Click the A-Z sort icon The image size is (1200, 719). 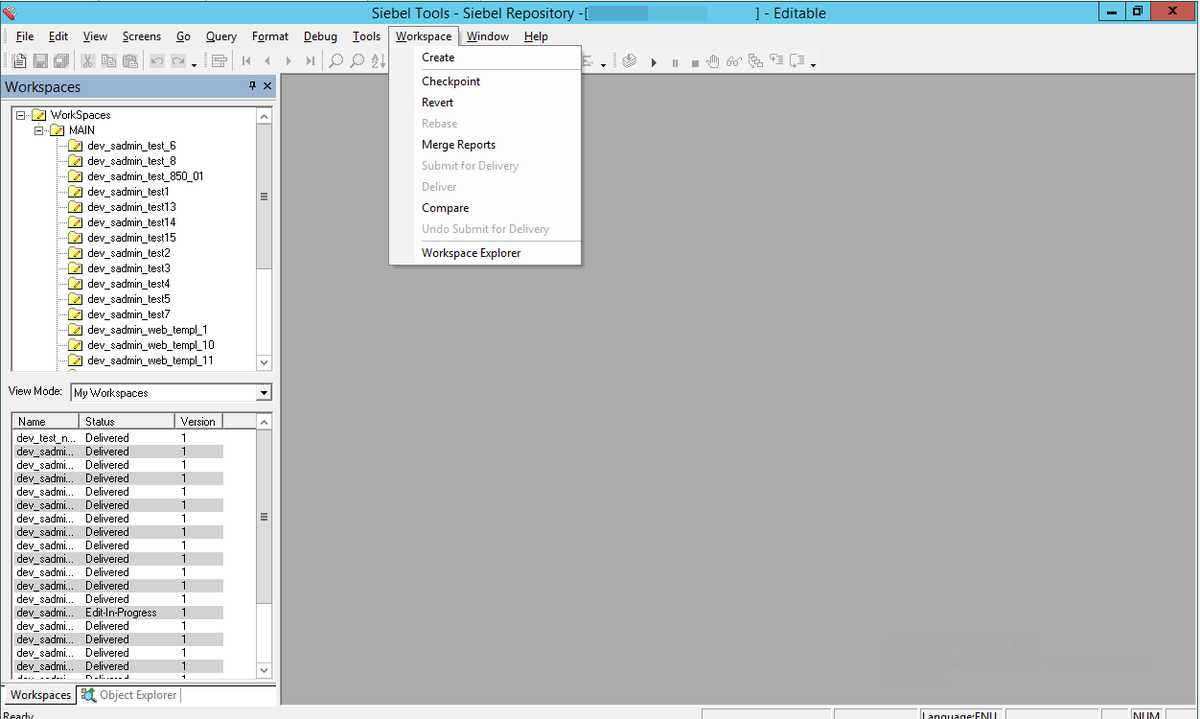click(x=378, y=62)
